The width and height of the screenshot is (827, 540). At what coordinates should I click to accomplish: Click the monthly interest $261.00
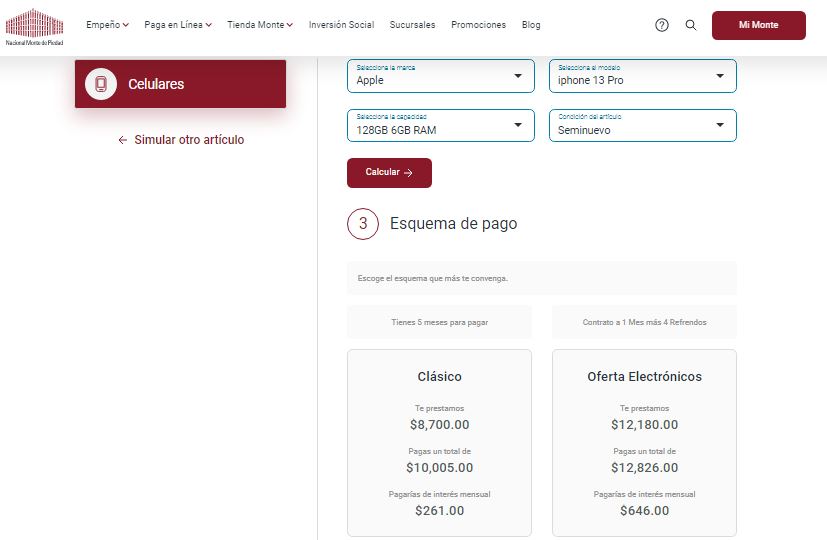tap(439, 510)
